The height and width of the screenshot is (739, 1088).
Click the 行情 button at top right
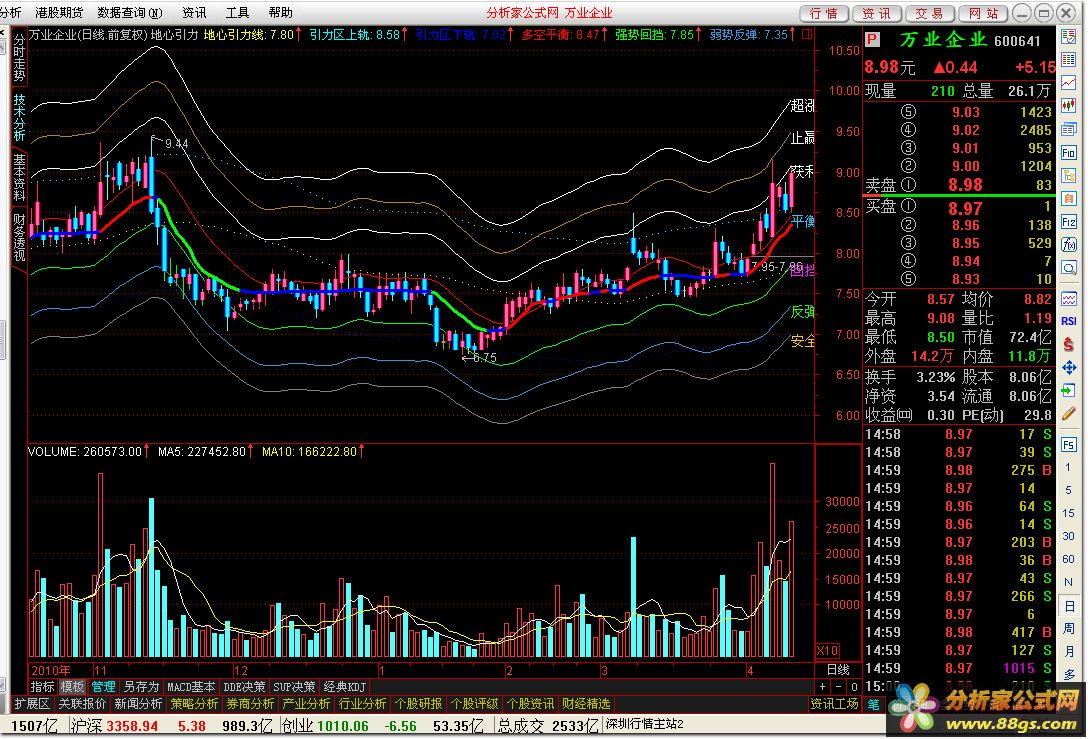[x=824, y=13]
